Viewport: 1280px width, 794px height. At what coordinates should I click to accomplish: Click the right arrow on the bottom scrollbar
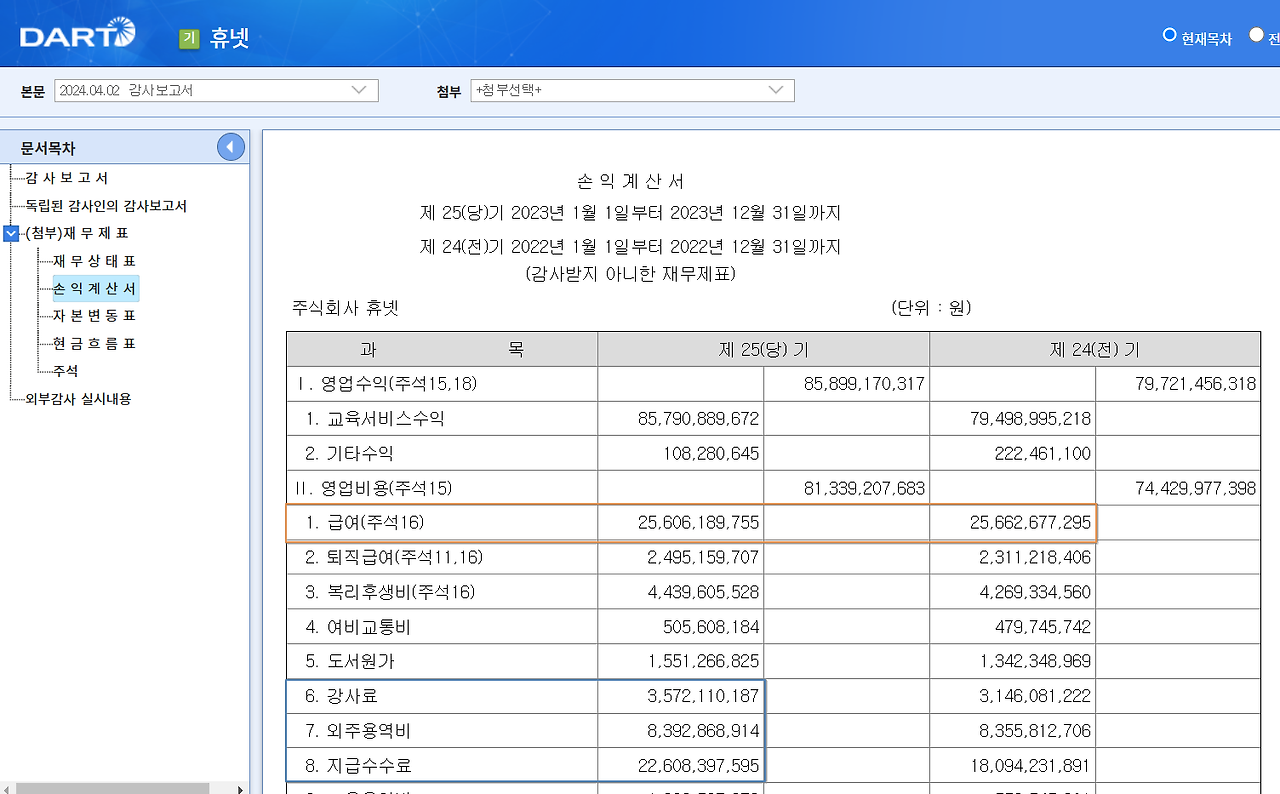pyautogui.click(x=240, y=788)
